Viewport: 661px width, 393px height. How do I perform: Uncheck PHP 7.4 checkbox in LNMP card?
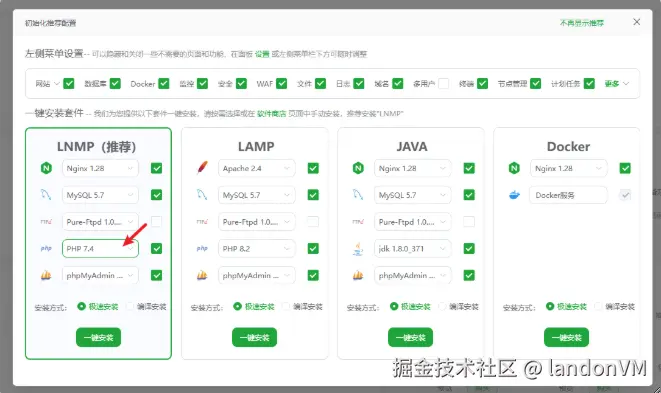point(156,248)
